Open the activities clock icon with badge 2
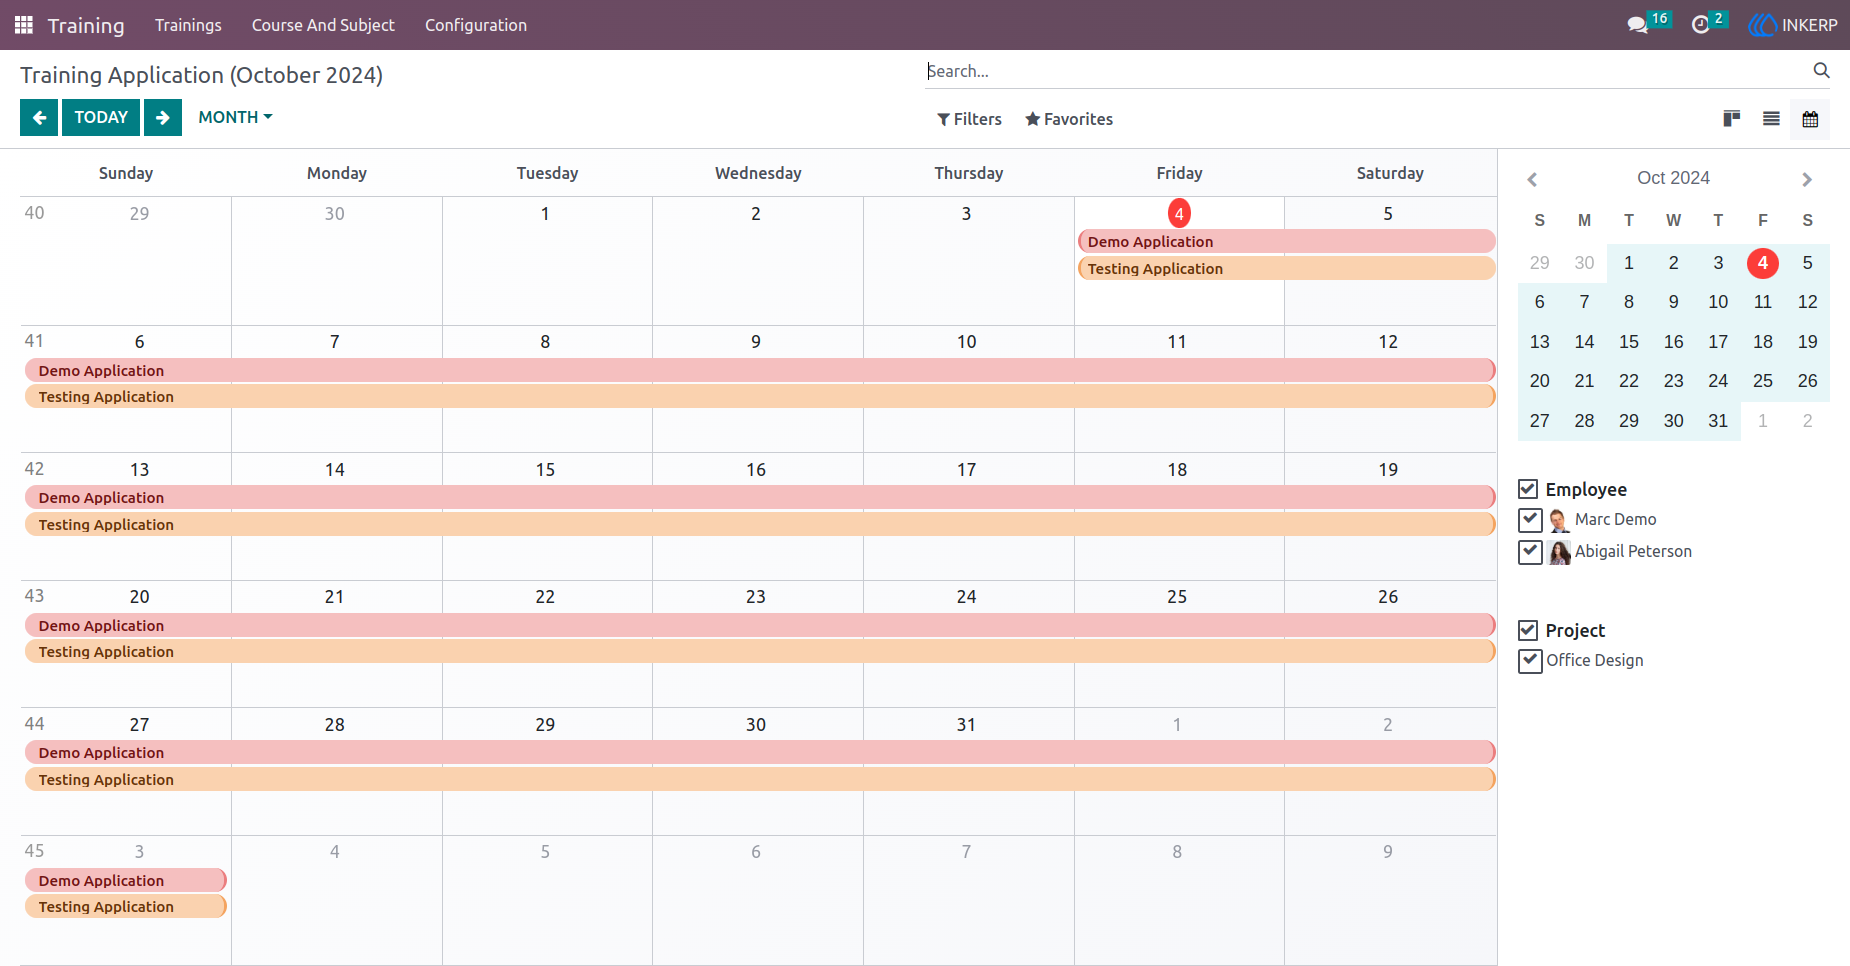The height and width of the screenshot is (966, 1850). (1700, 25)
